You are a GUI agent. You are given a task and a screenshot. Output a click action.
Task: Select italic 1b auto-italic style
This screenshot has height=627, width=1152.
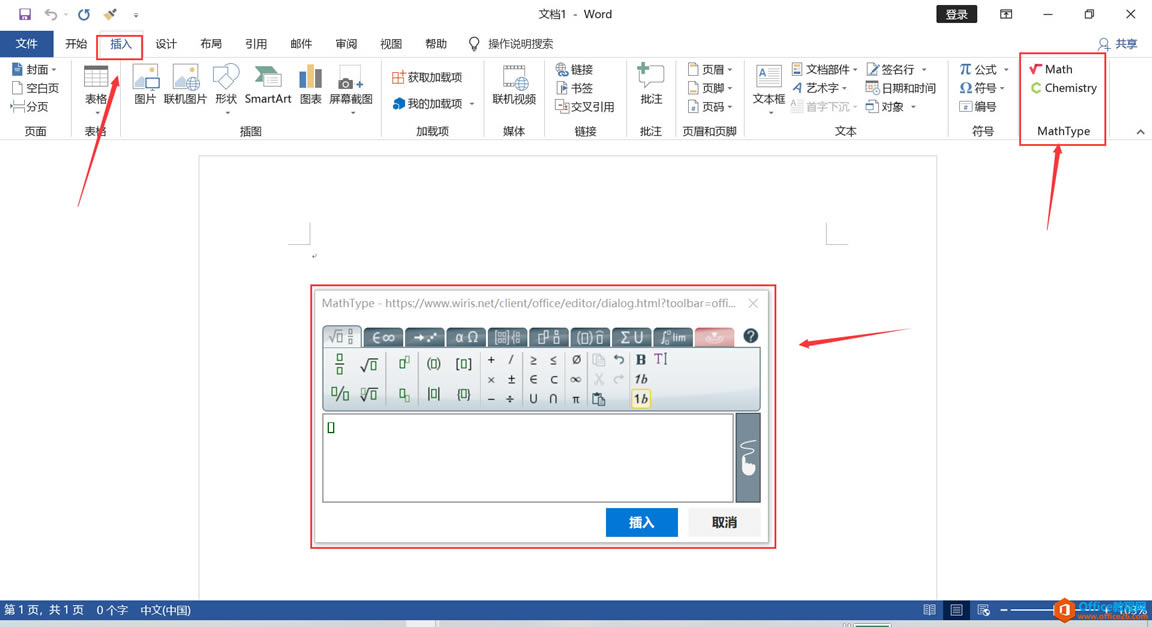[x=641, y=379]
